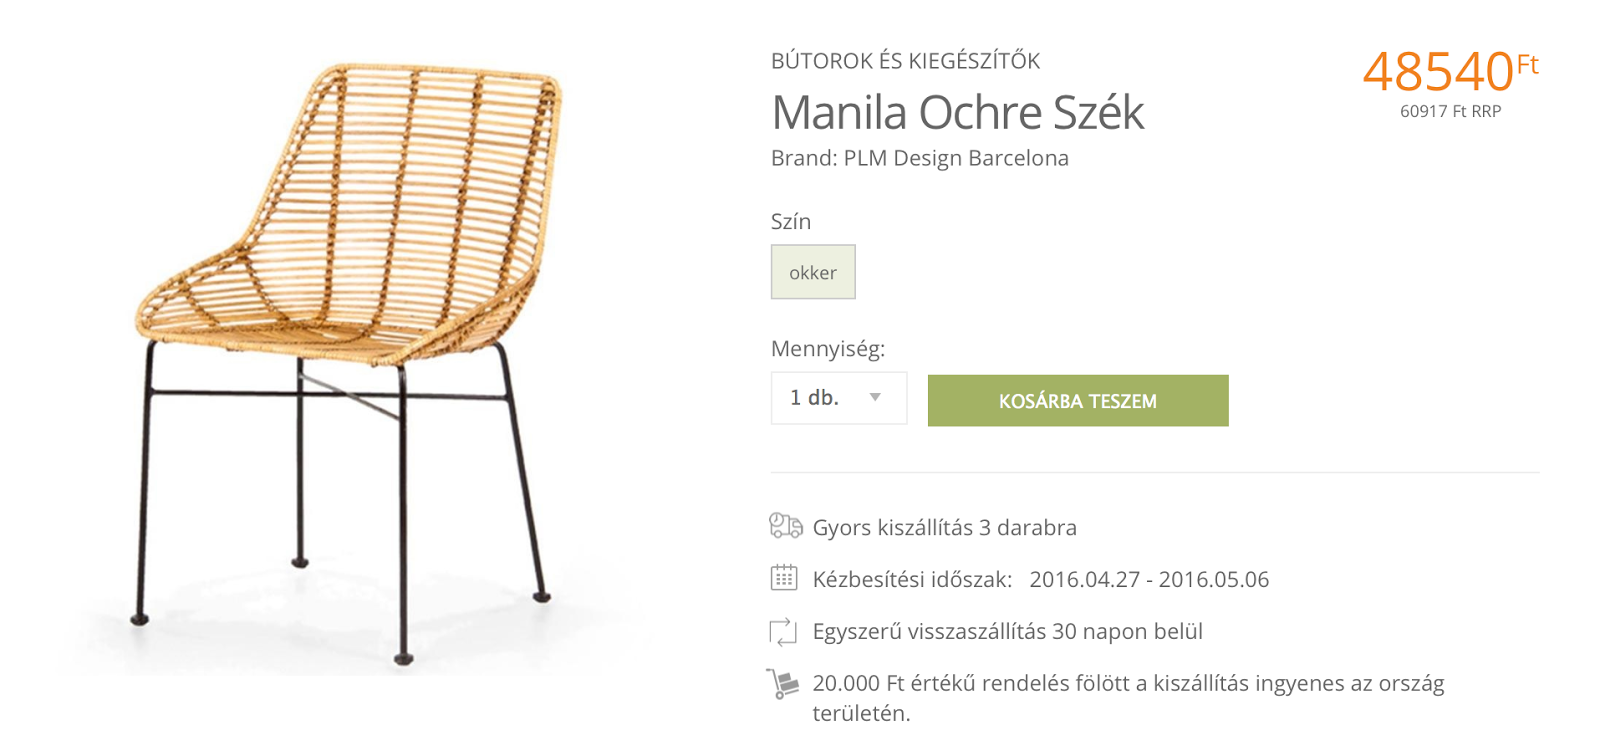This screenshot has height=751, width=1600.
Task: Click the quantity dropdown arrow
Action: click(875, 398)
